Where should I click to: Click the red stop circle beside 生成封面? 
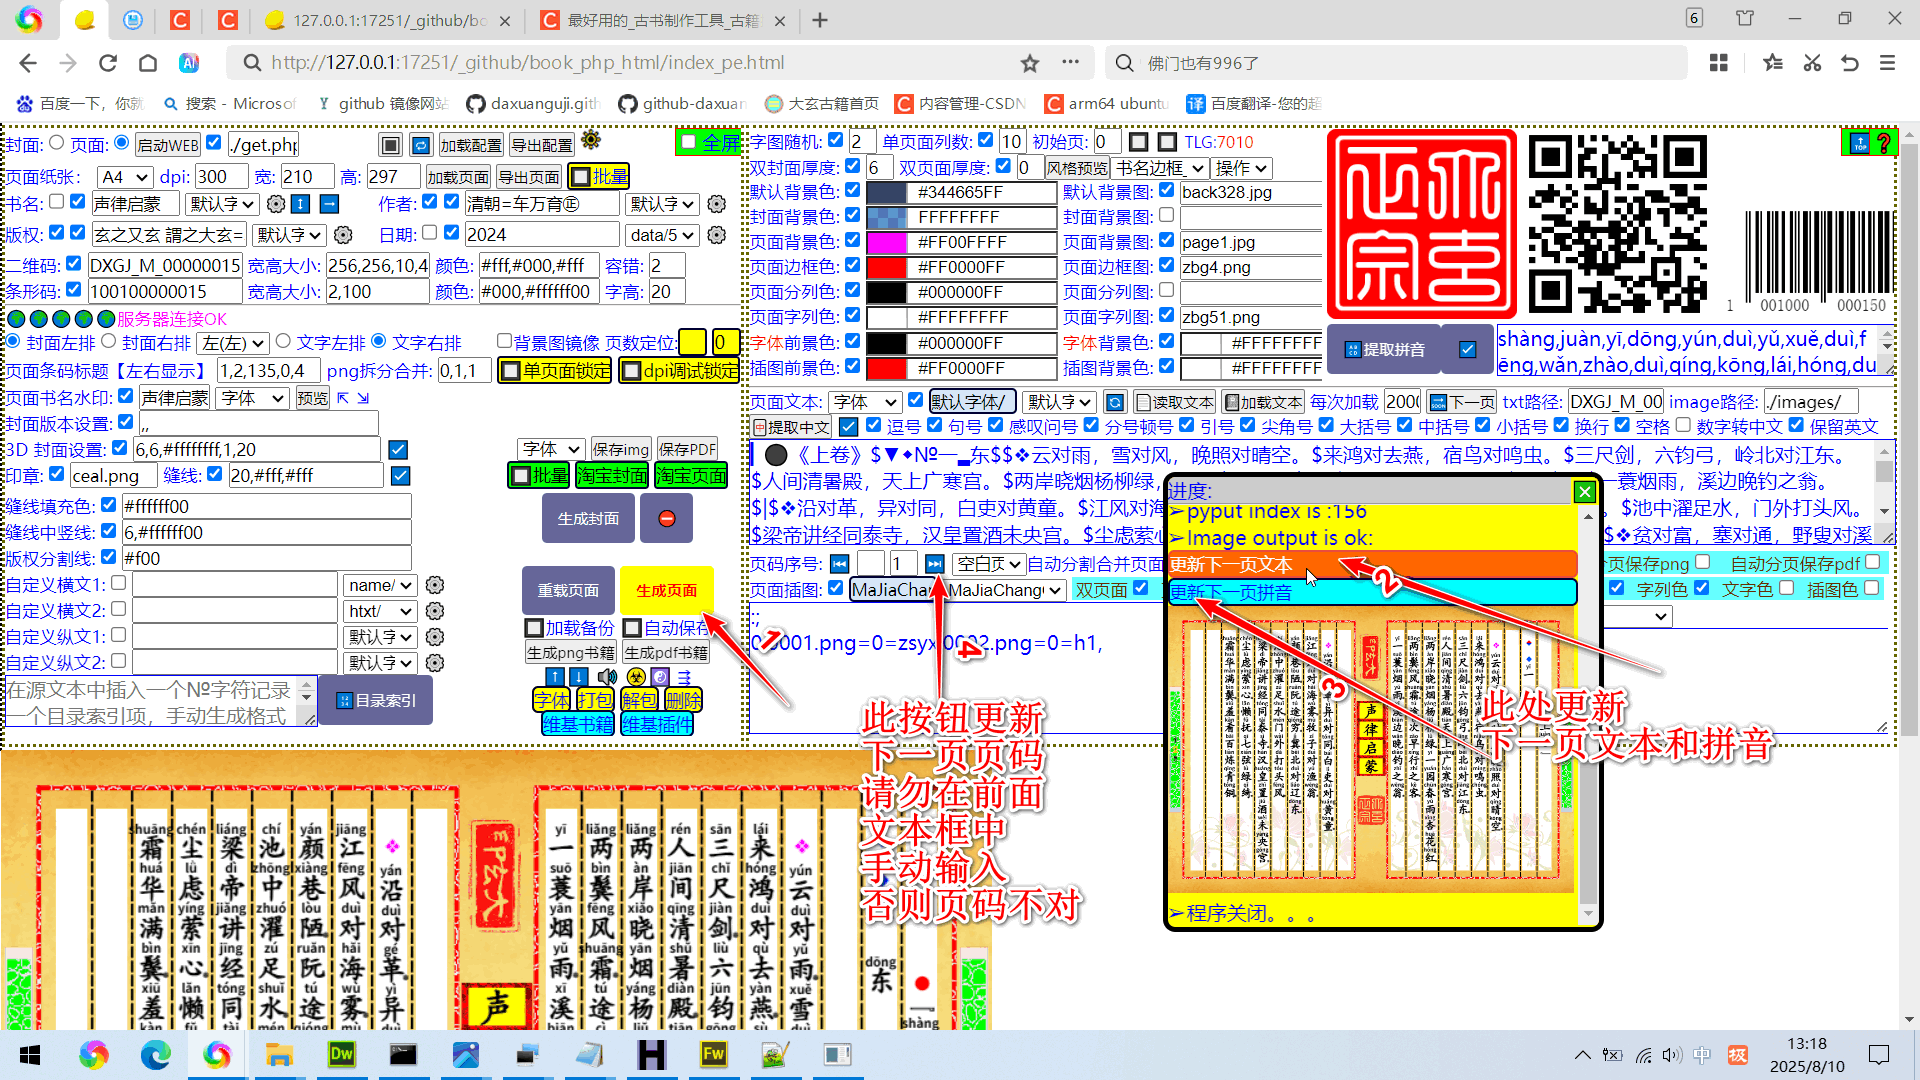666,518
